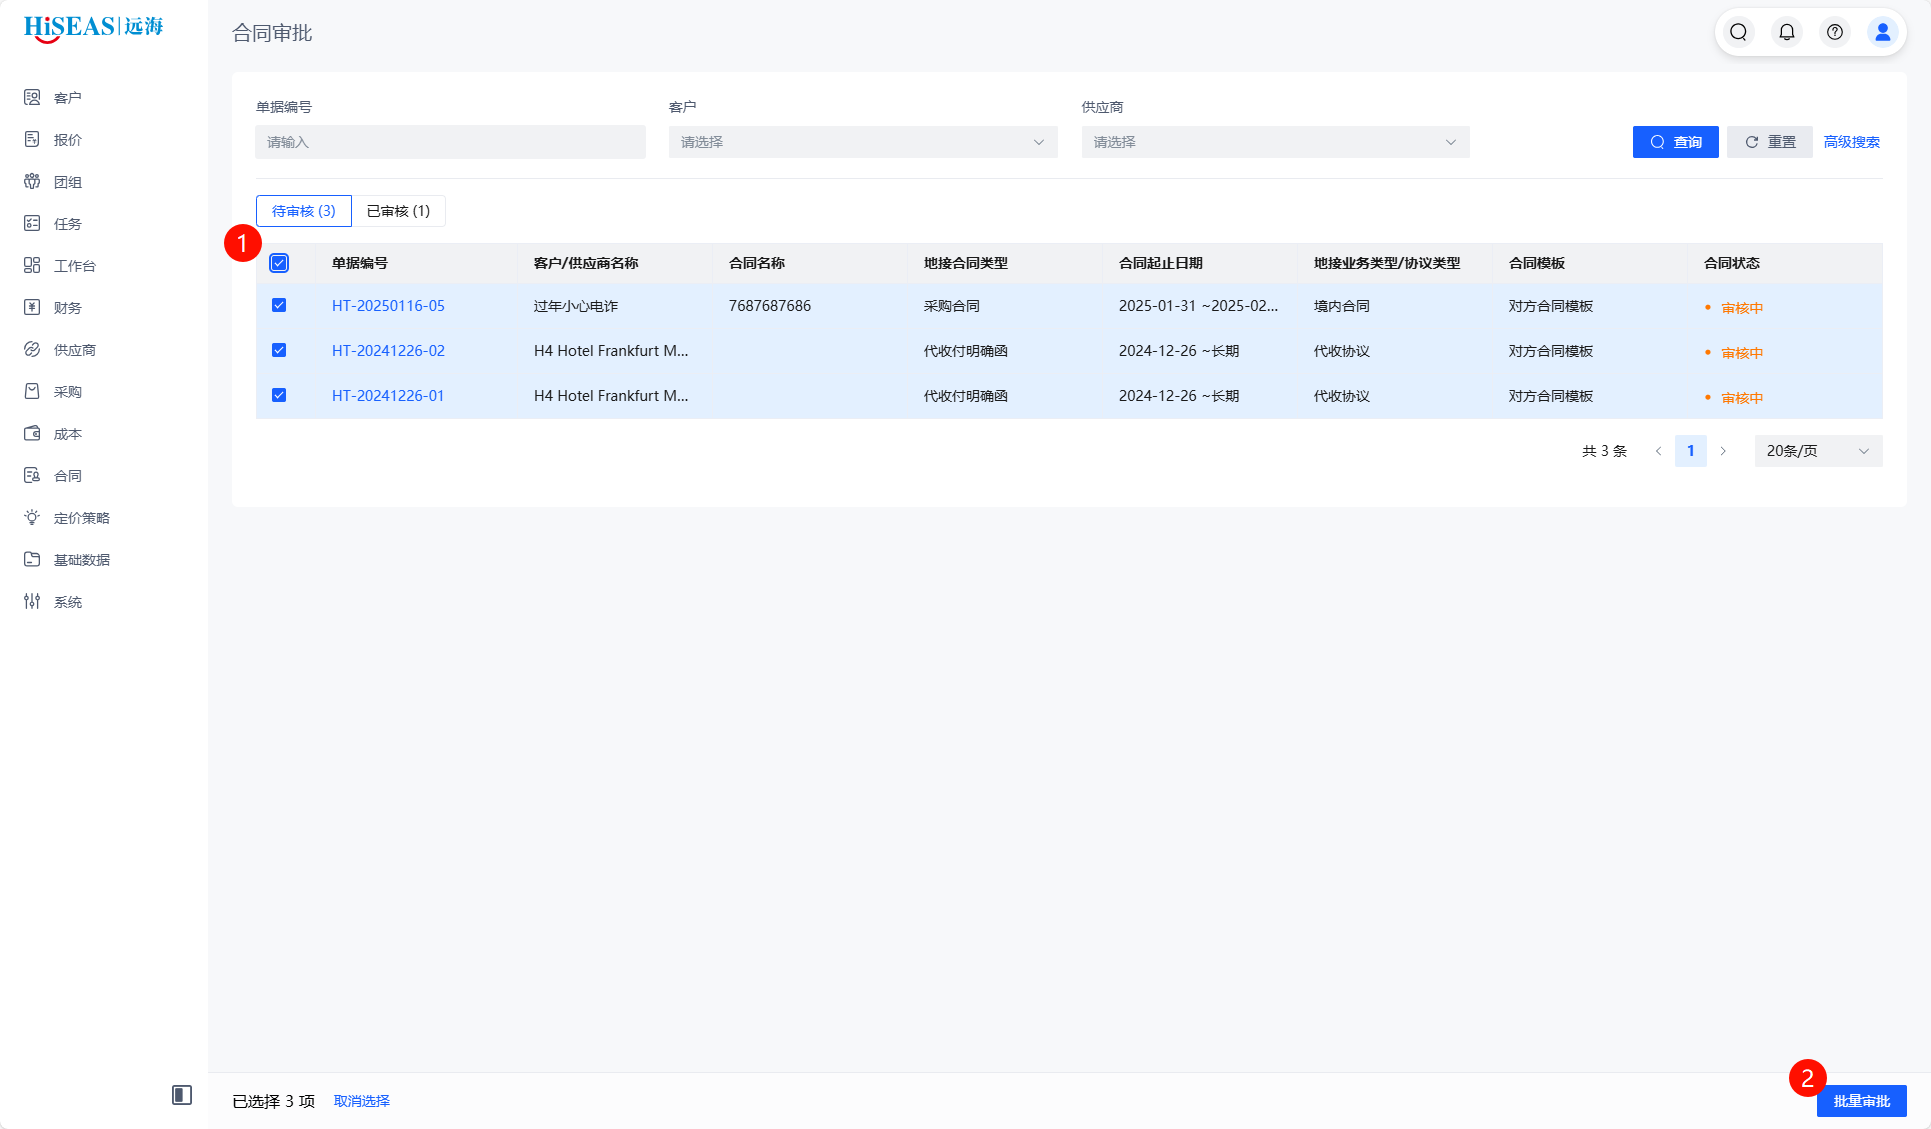Click the 过年小心电诈 customer cell
Viewport: 1931px width, 1129px height.
(576, 306)
